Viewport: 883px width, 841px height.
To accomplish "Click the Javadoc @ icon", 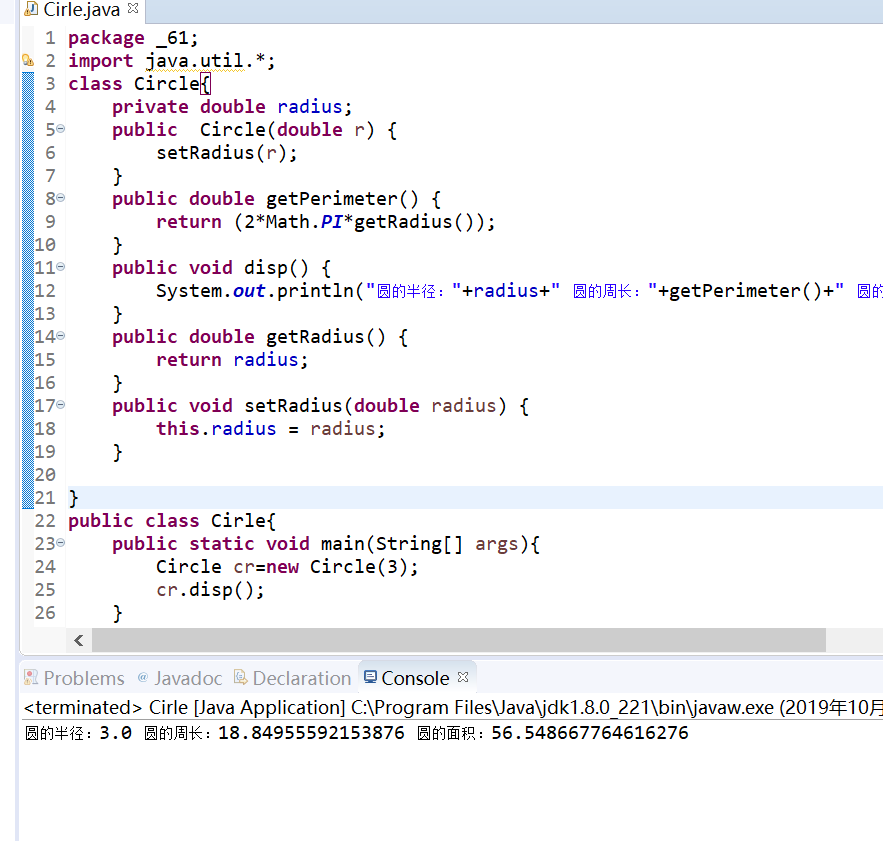I will click(x=143, y=677).
